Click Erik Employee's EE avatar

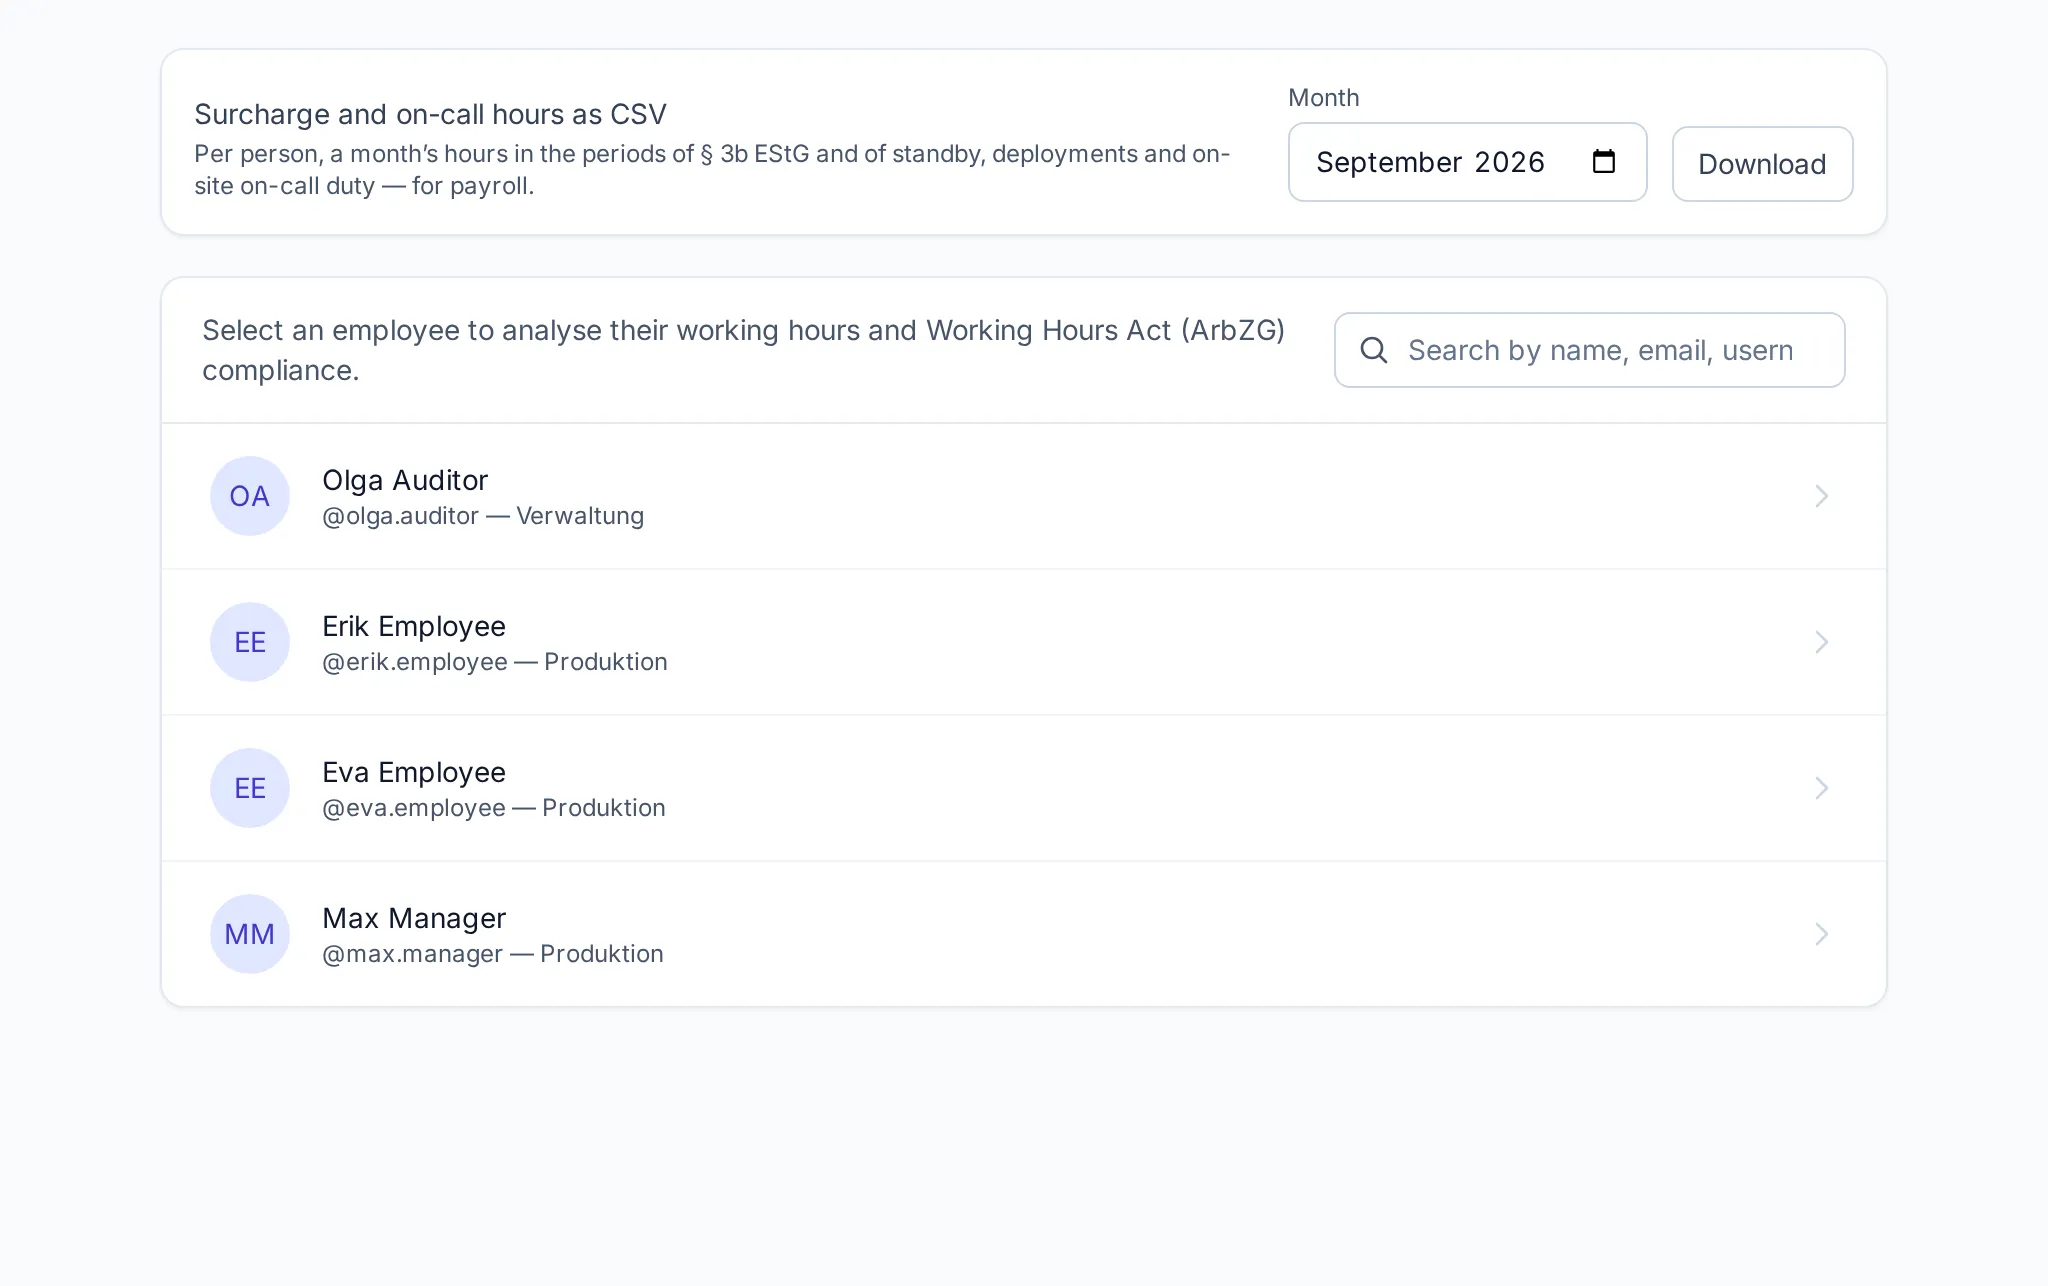coord(250,642)
